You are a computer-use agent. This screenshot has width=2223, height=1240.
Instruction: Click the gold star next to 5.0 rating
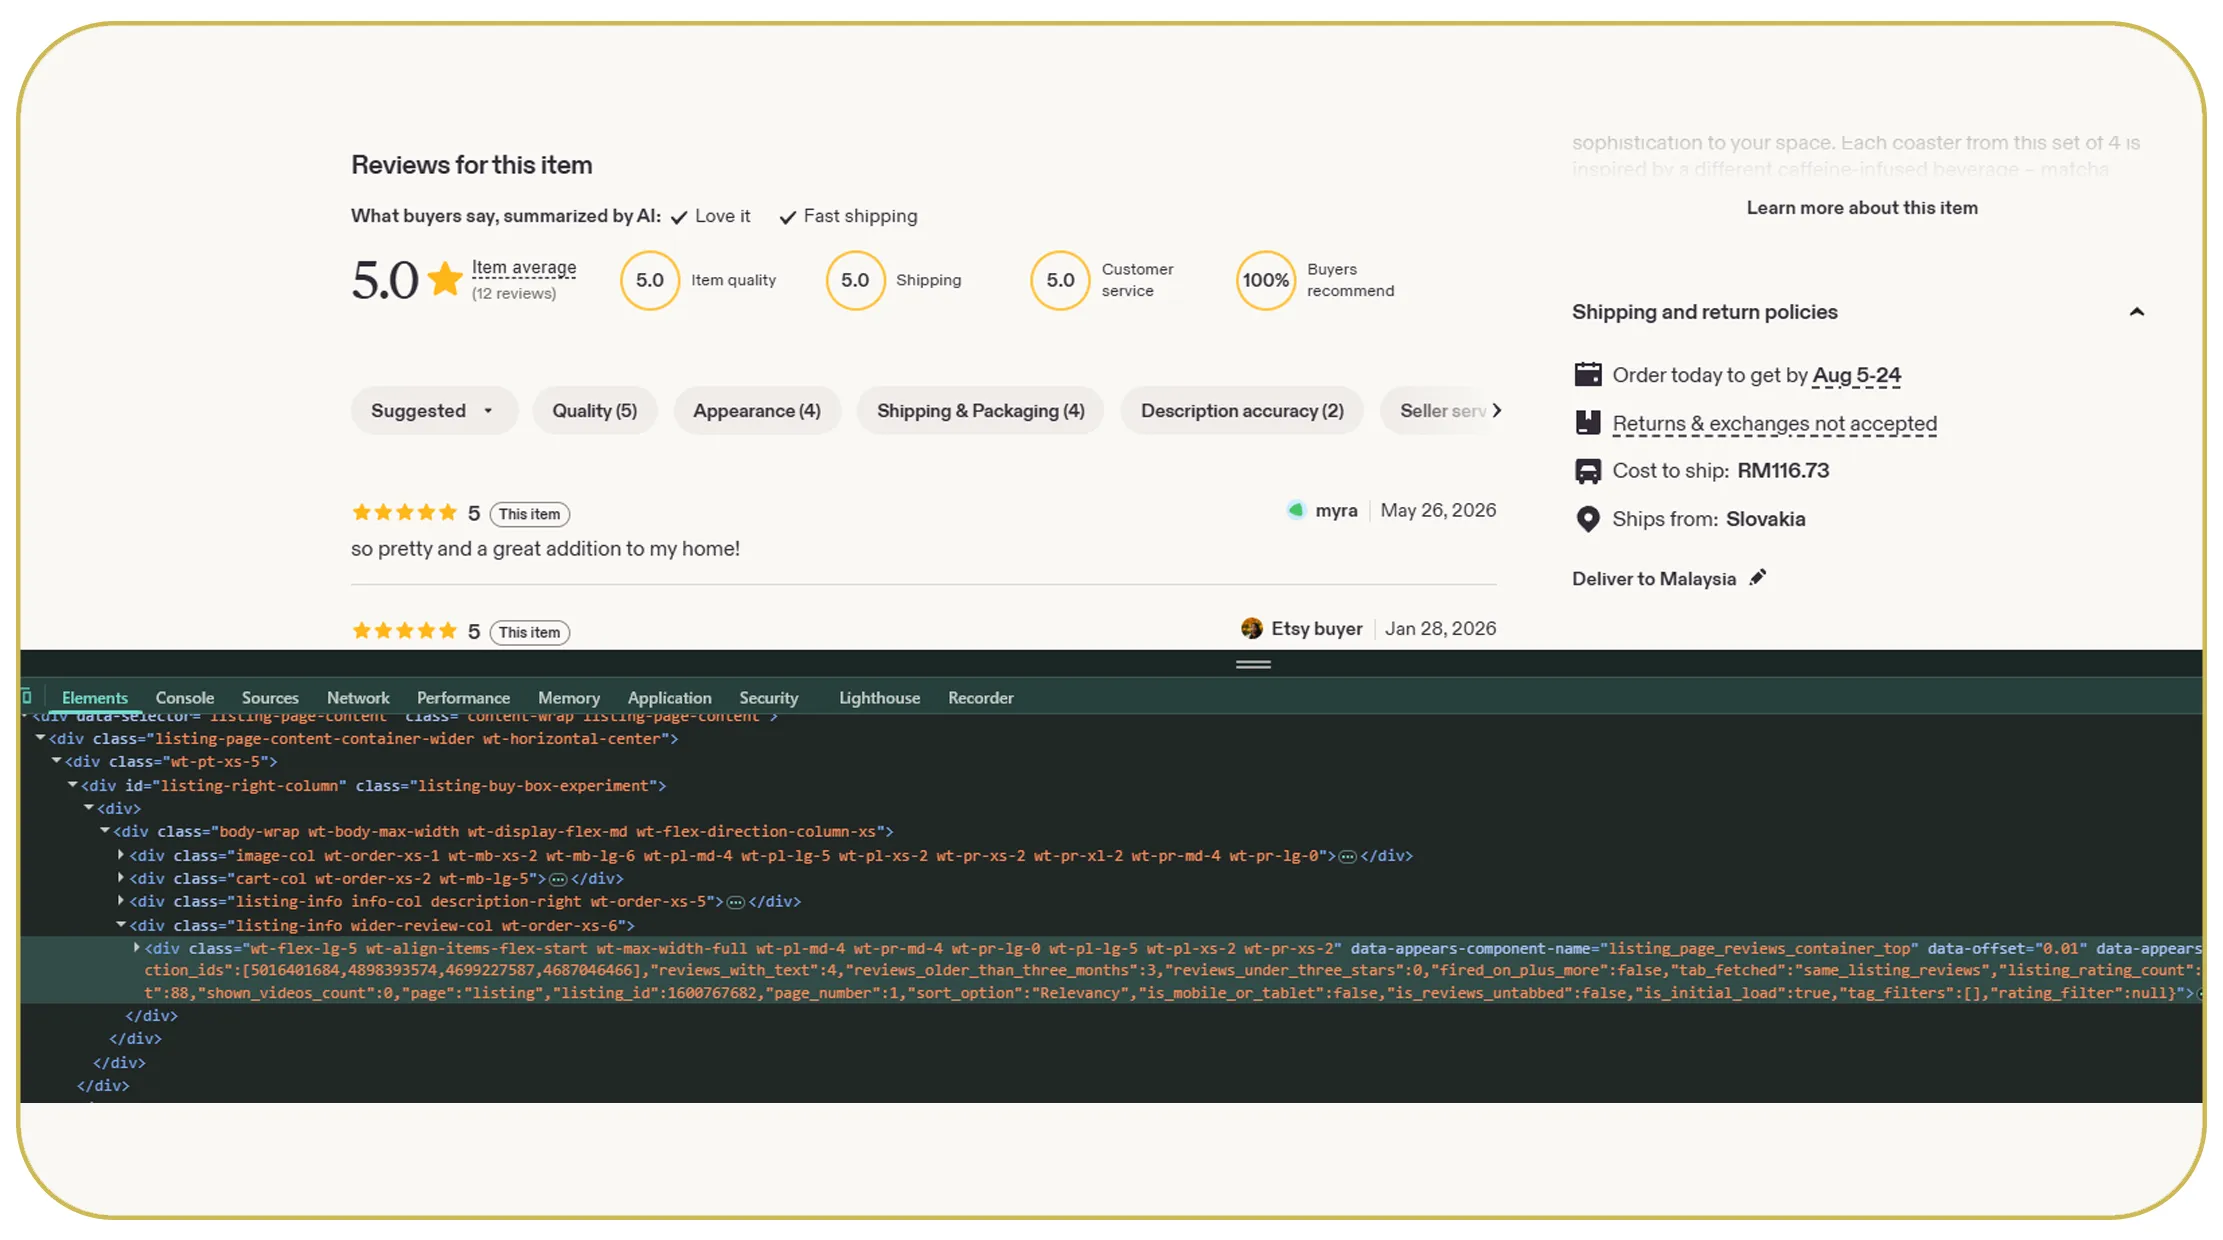(x=445, y=279)
